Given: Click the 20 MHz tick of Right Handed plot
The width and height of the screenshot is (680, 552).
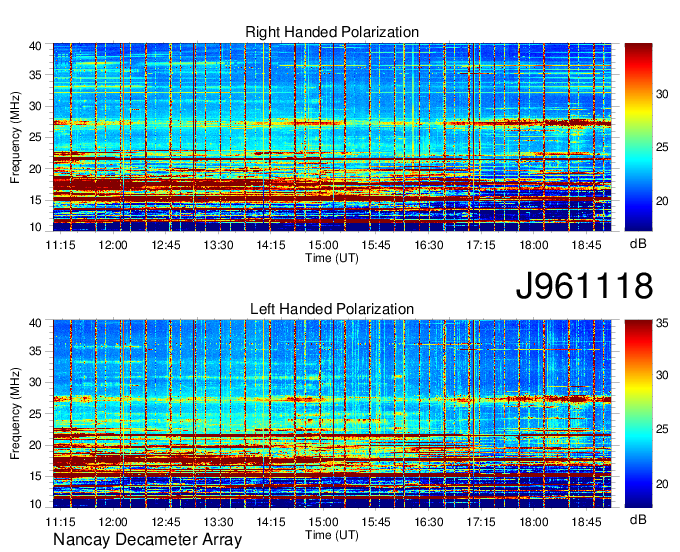Looking at the screenshot, I should point(35,169).
